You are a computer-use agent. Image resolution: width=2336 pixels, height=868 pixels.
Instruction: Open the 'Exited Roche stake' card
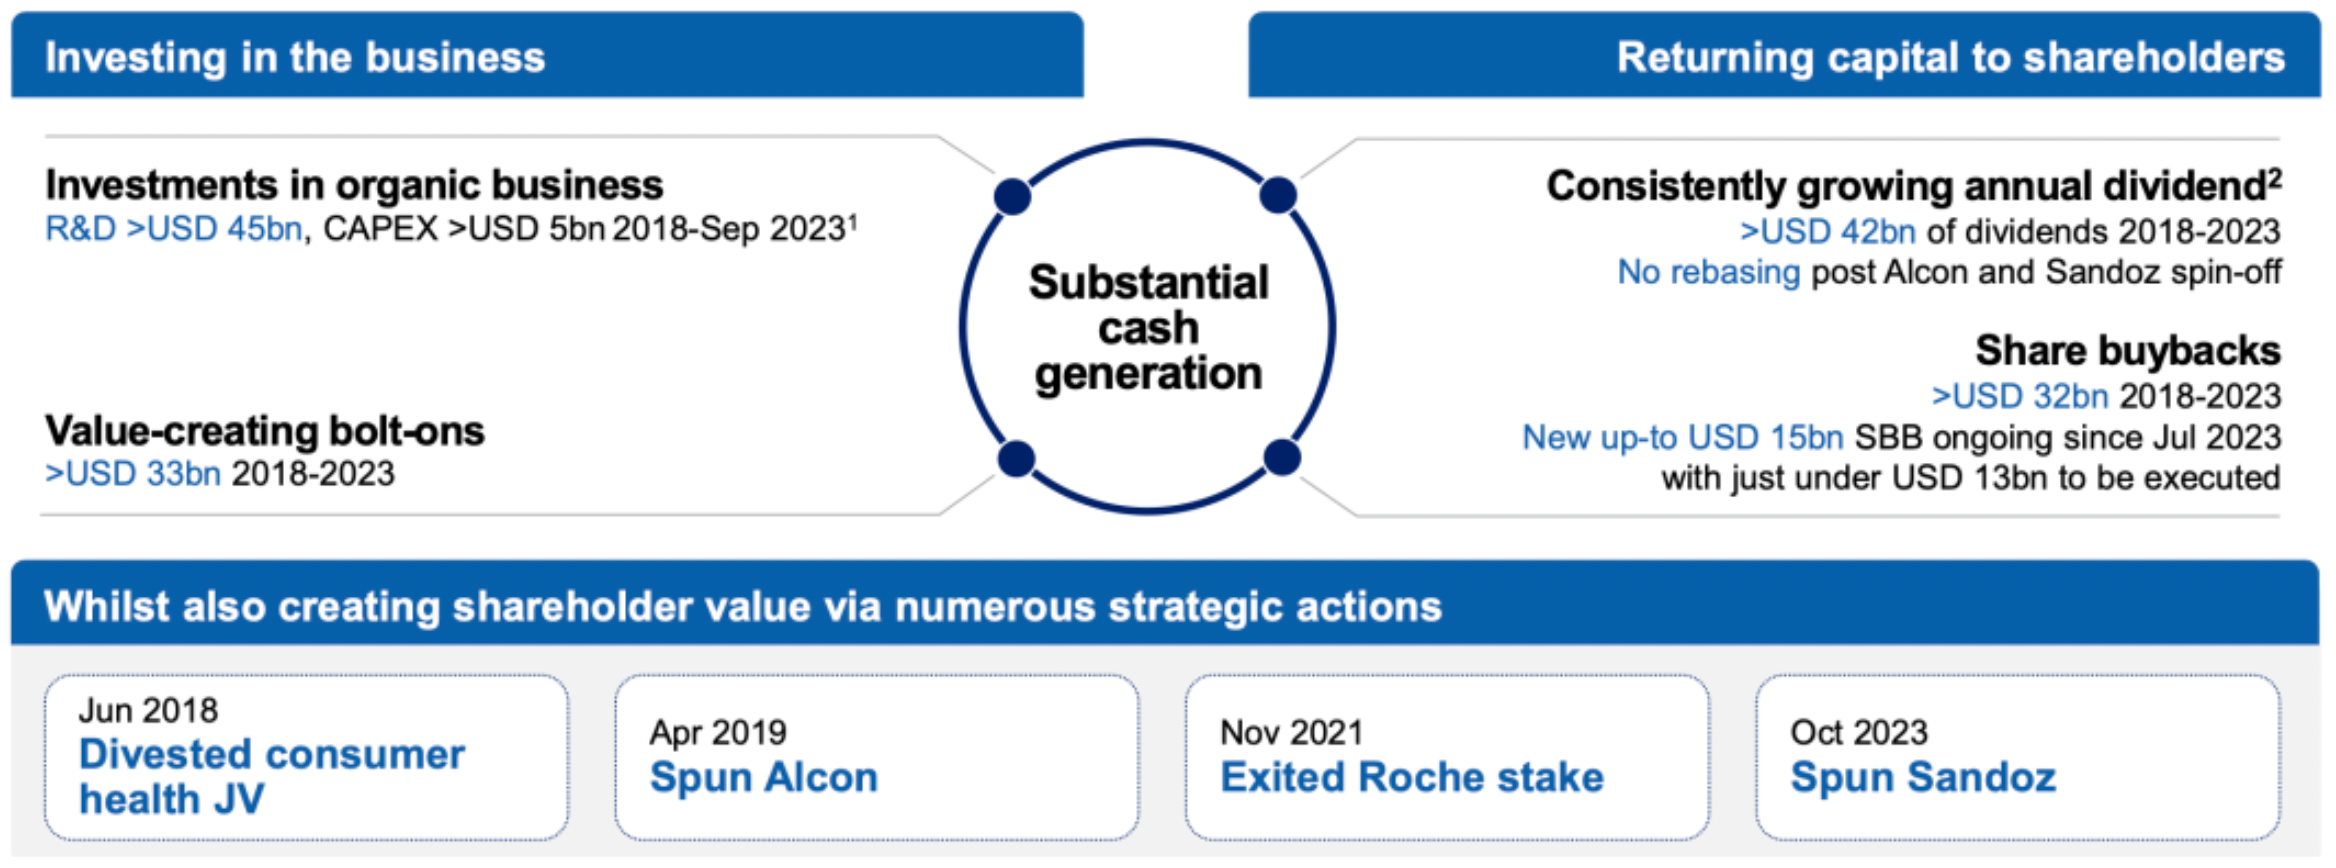(1446, 757)
